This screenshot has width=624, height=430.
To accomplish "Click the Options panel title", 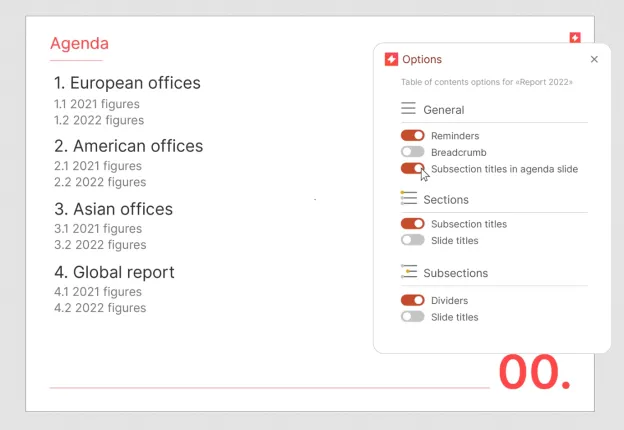I will coord(422,59).
